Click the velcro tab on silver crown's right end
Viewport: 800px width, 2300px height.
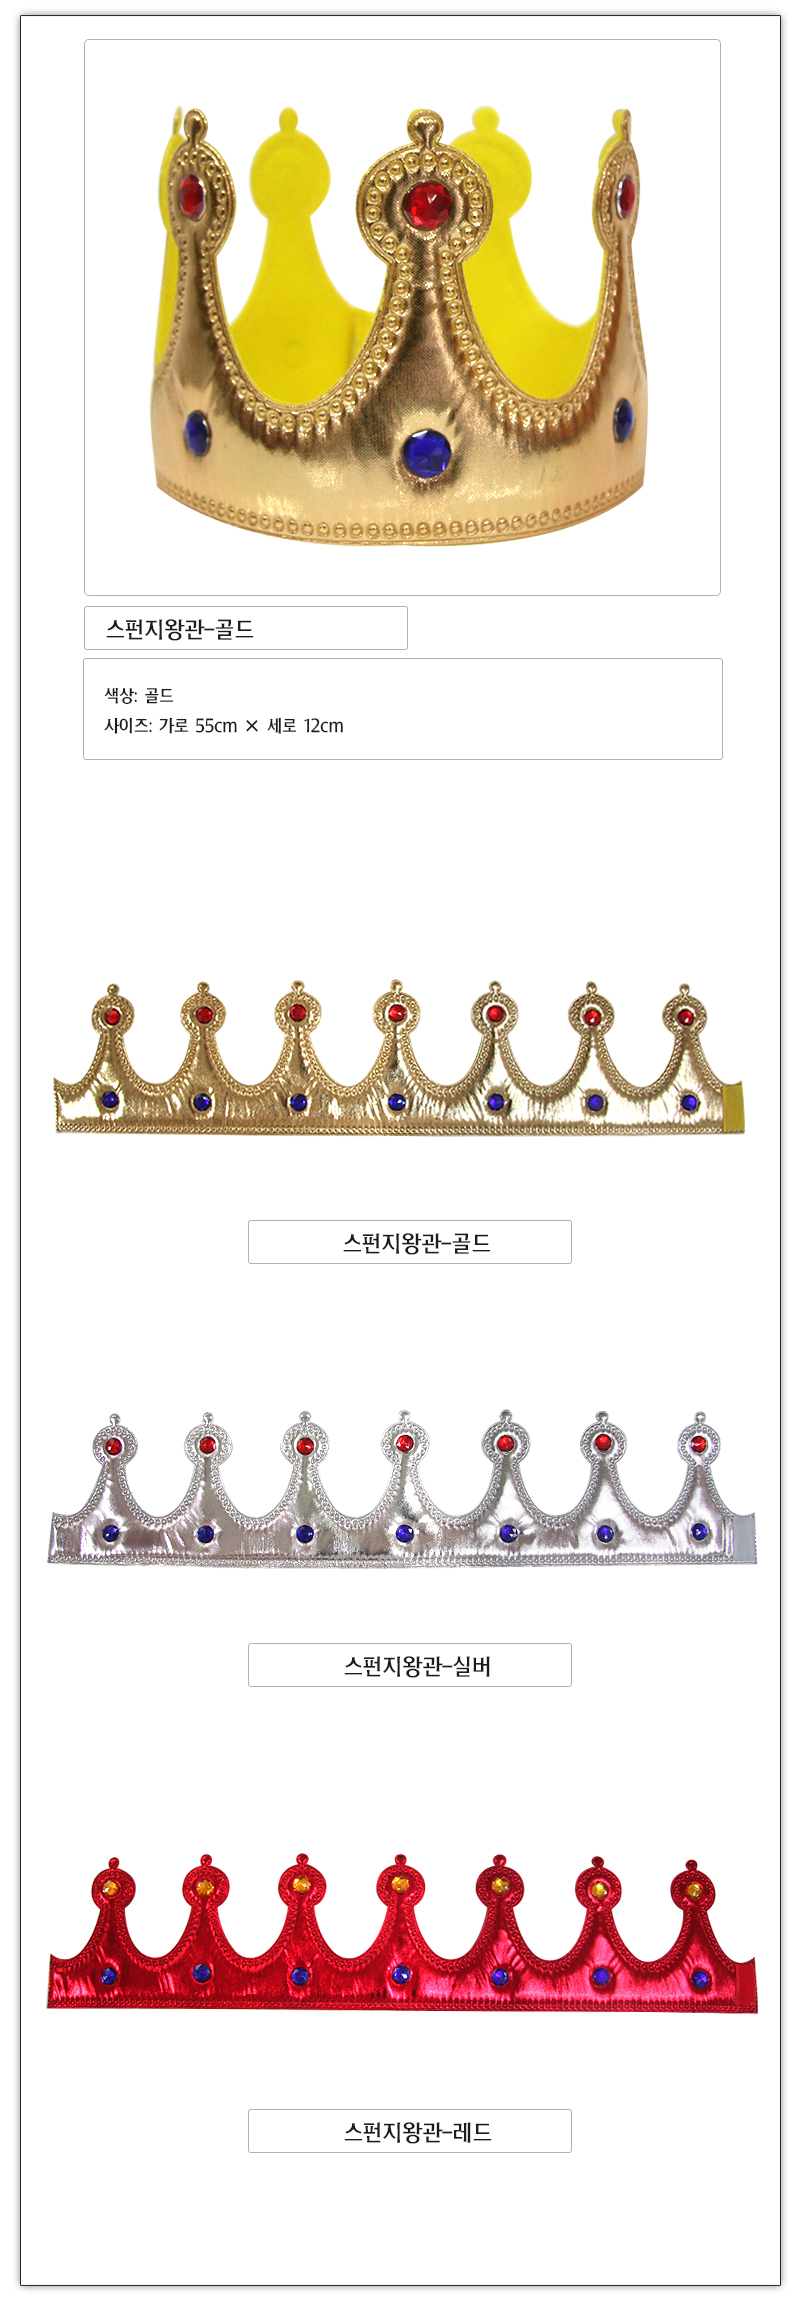[x=744, y=1537]
